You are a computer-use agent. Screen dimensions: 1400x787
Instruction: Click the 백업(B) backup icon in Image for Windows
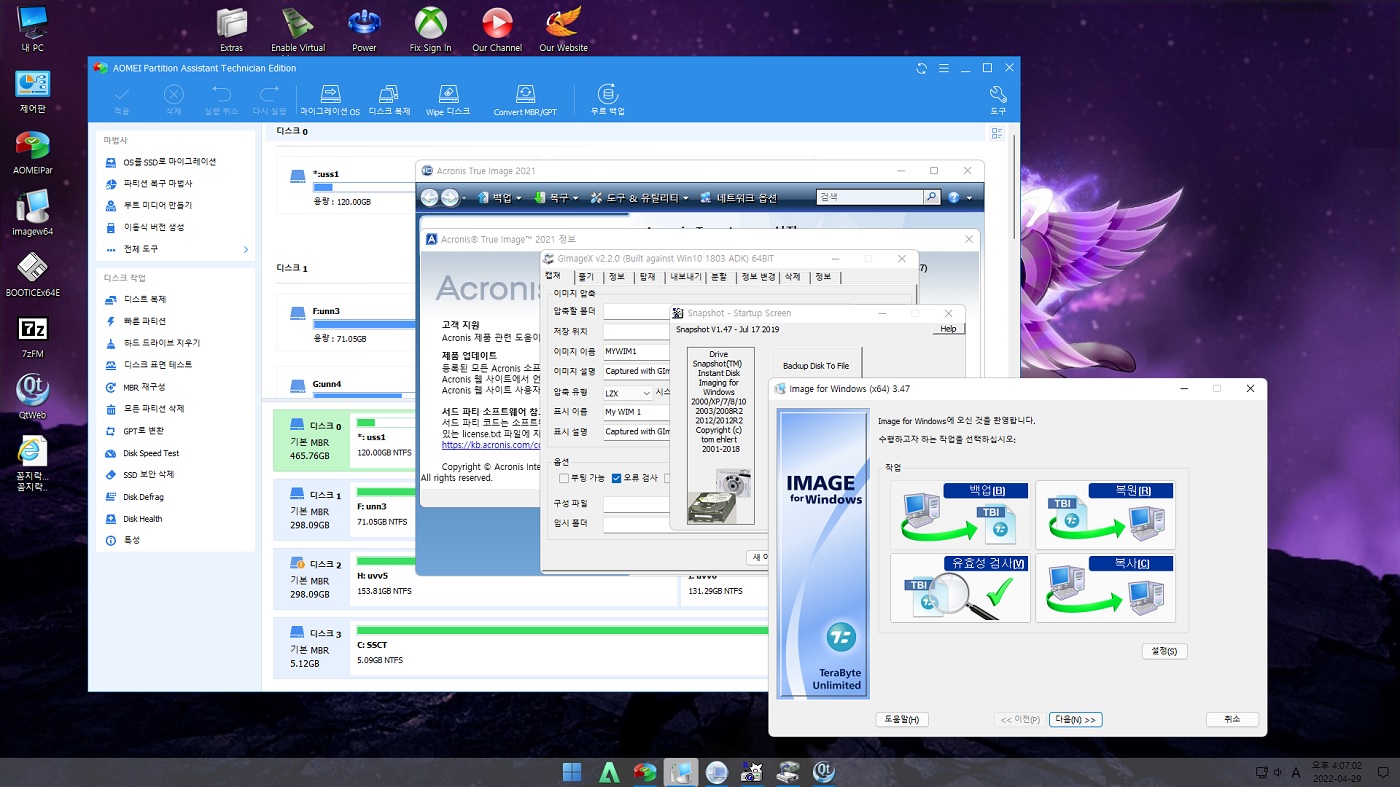[x=960, y=514]
